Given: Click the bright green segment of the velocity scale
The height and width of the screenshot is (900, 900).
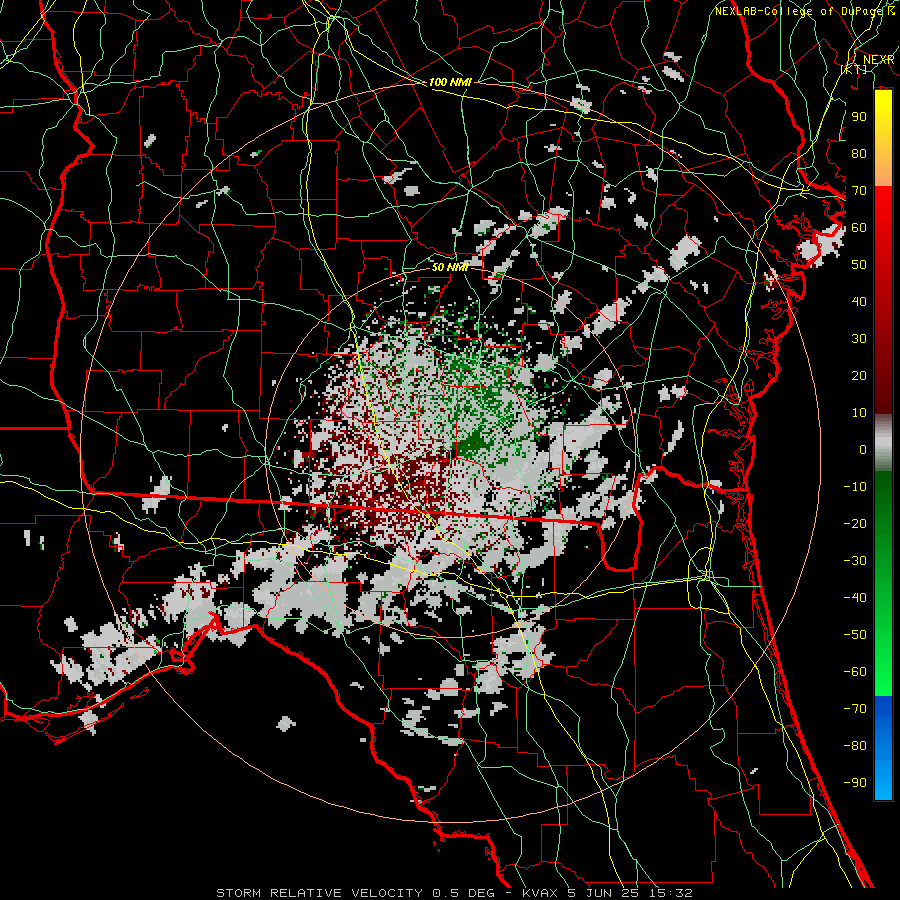Looking at the screenshot, I should 883,666.
